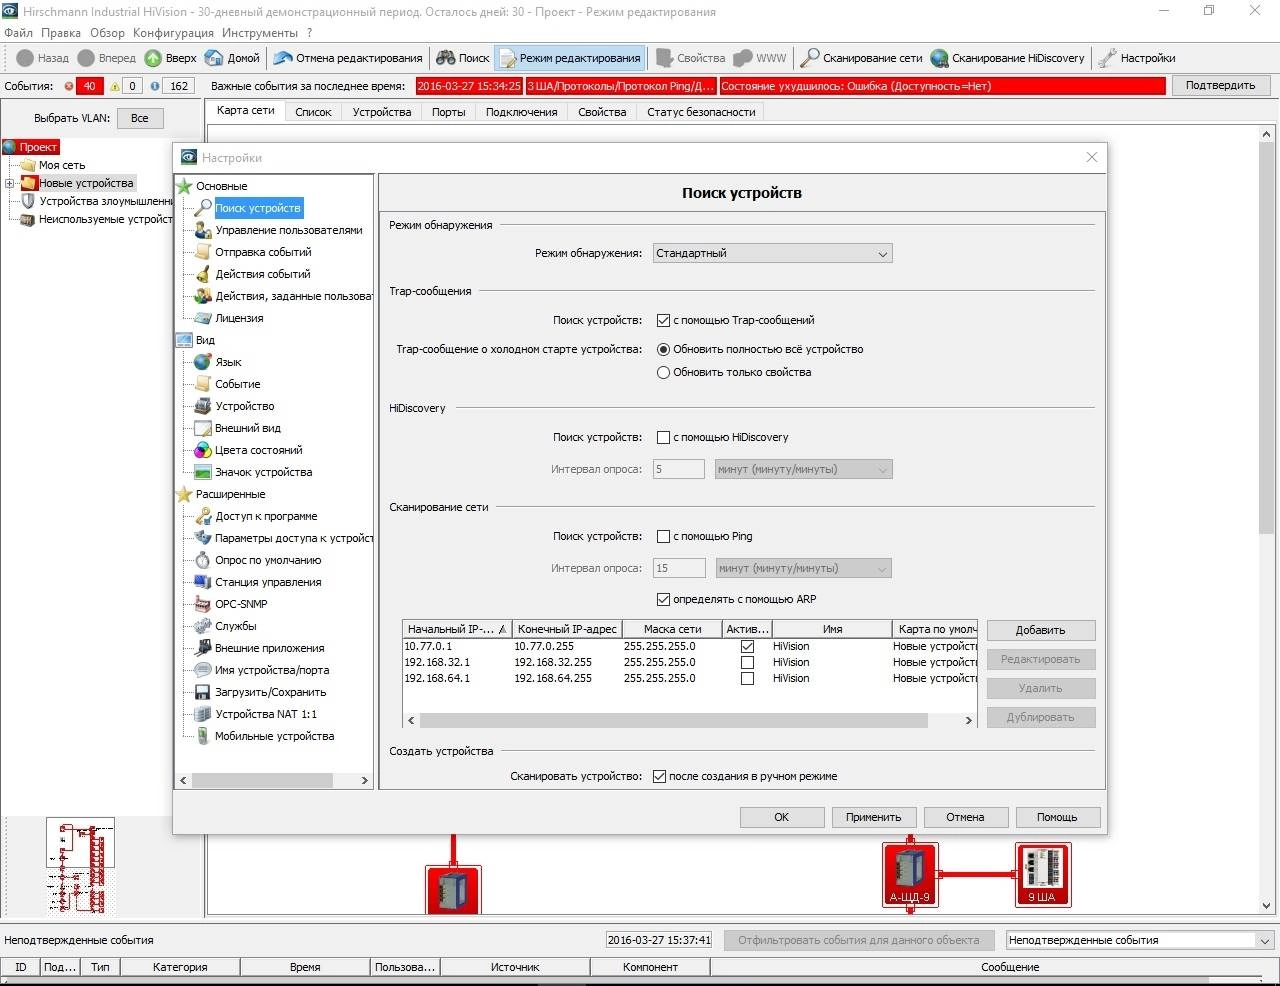Open Режим обнаружения dropdown (Стандартный)

point(772,254)
